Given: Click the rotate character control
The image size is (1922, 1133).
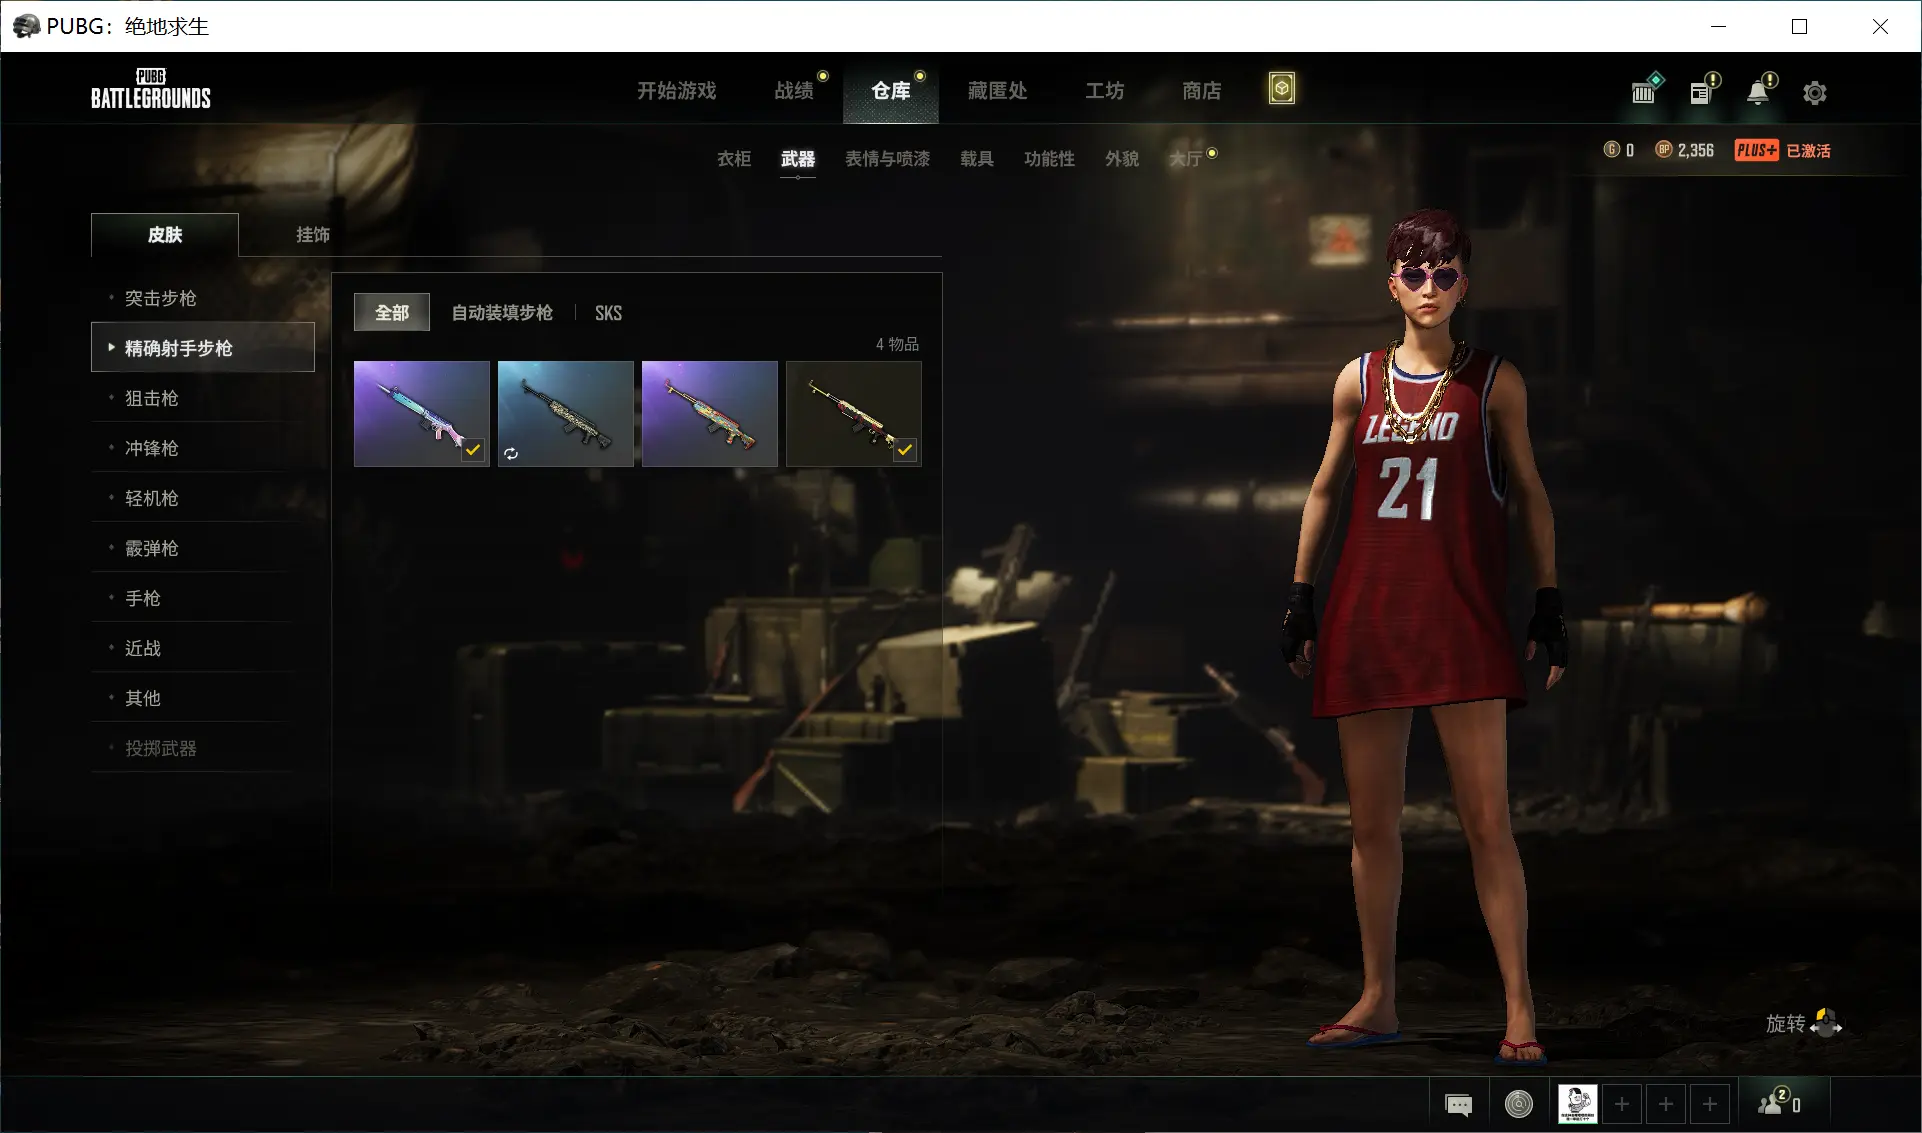Looking at the screenshot, I should (x=1804, y=1023).
